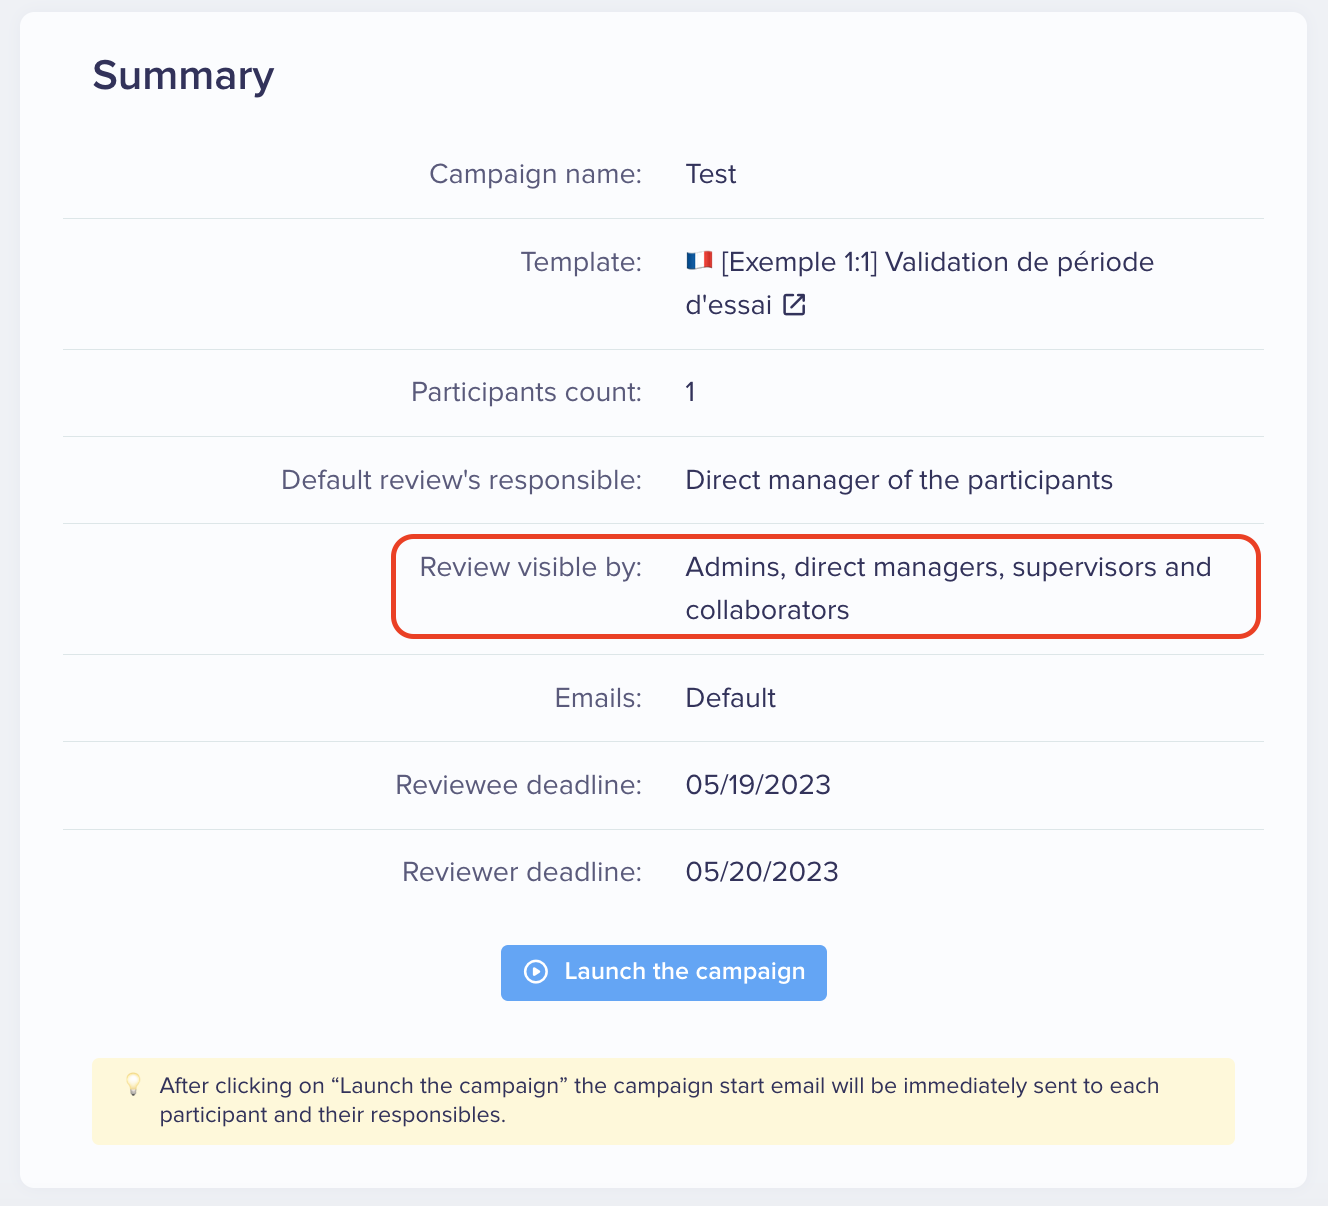The image size is (1328, 1206).
Task: Open template via external link icon
Action: tap(794, 305)
